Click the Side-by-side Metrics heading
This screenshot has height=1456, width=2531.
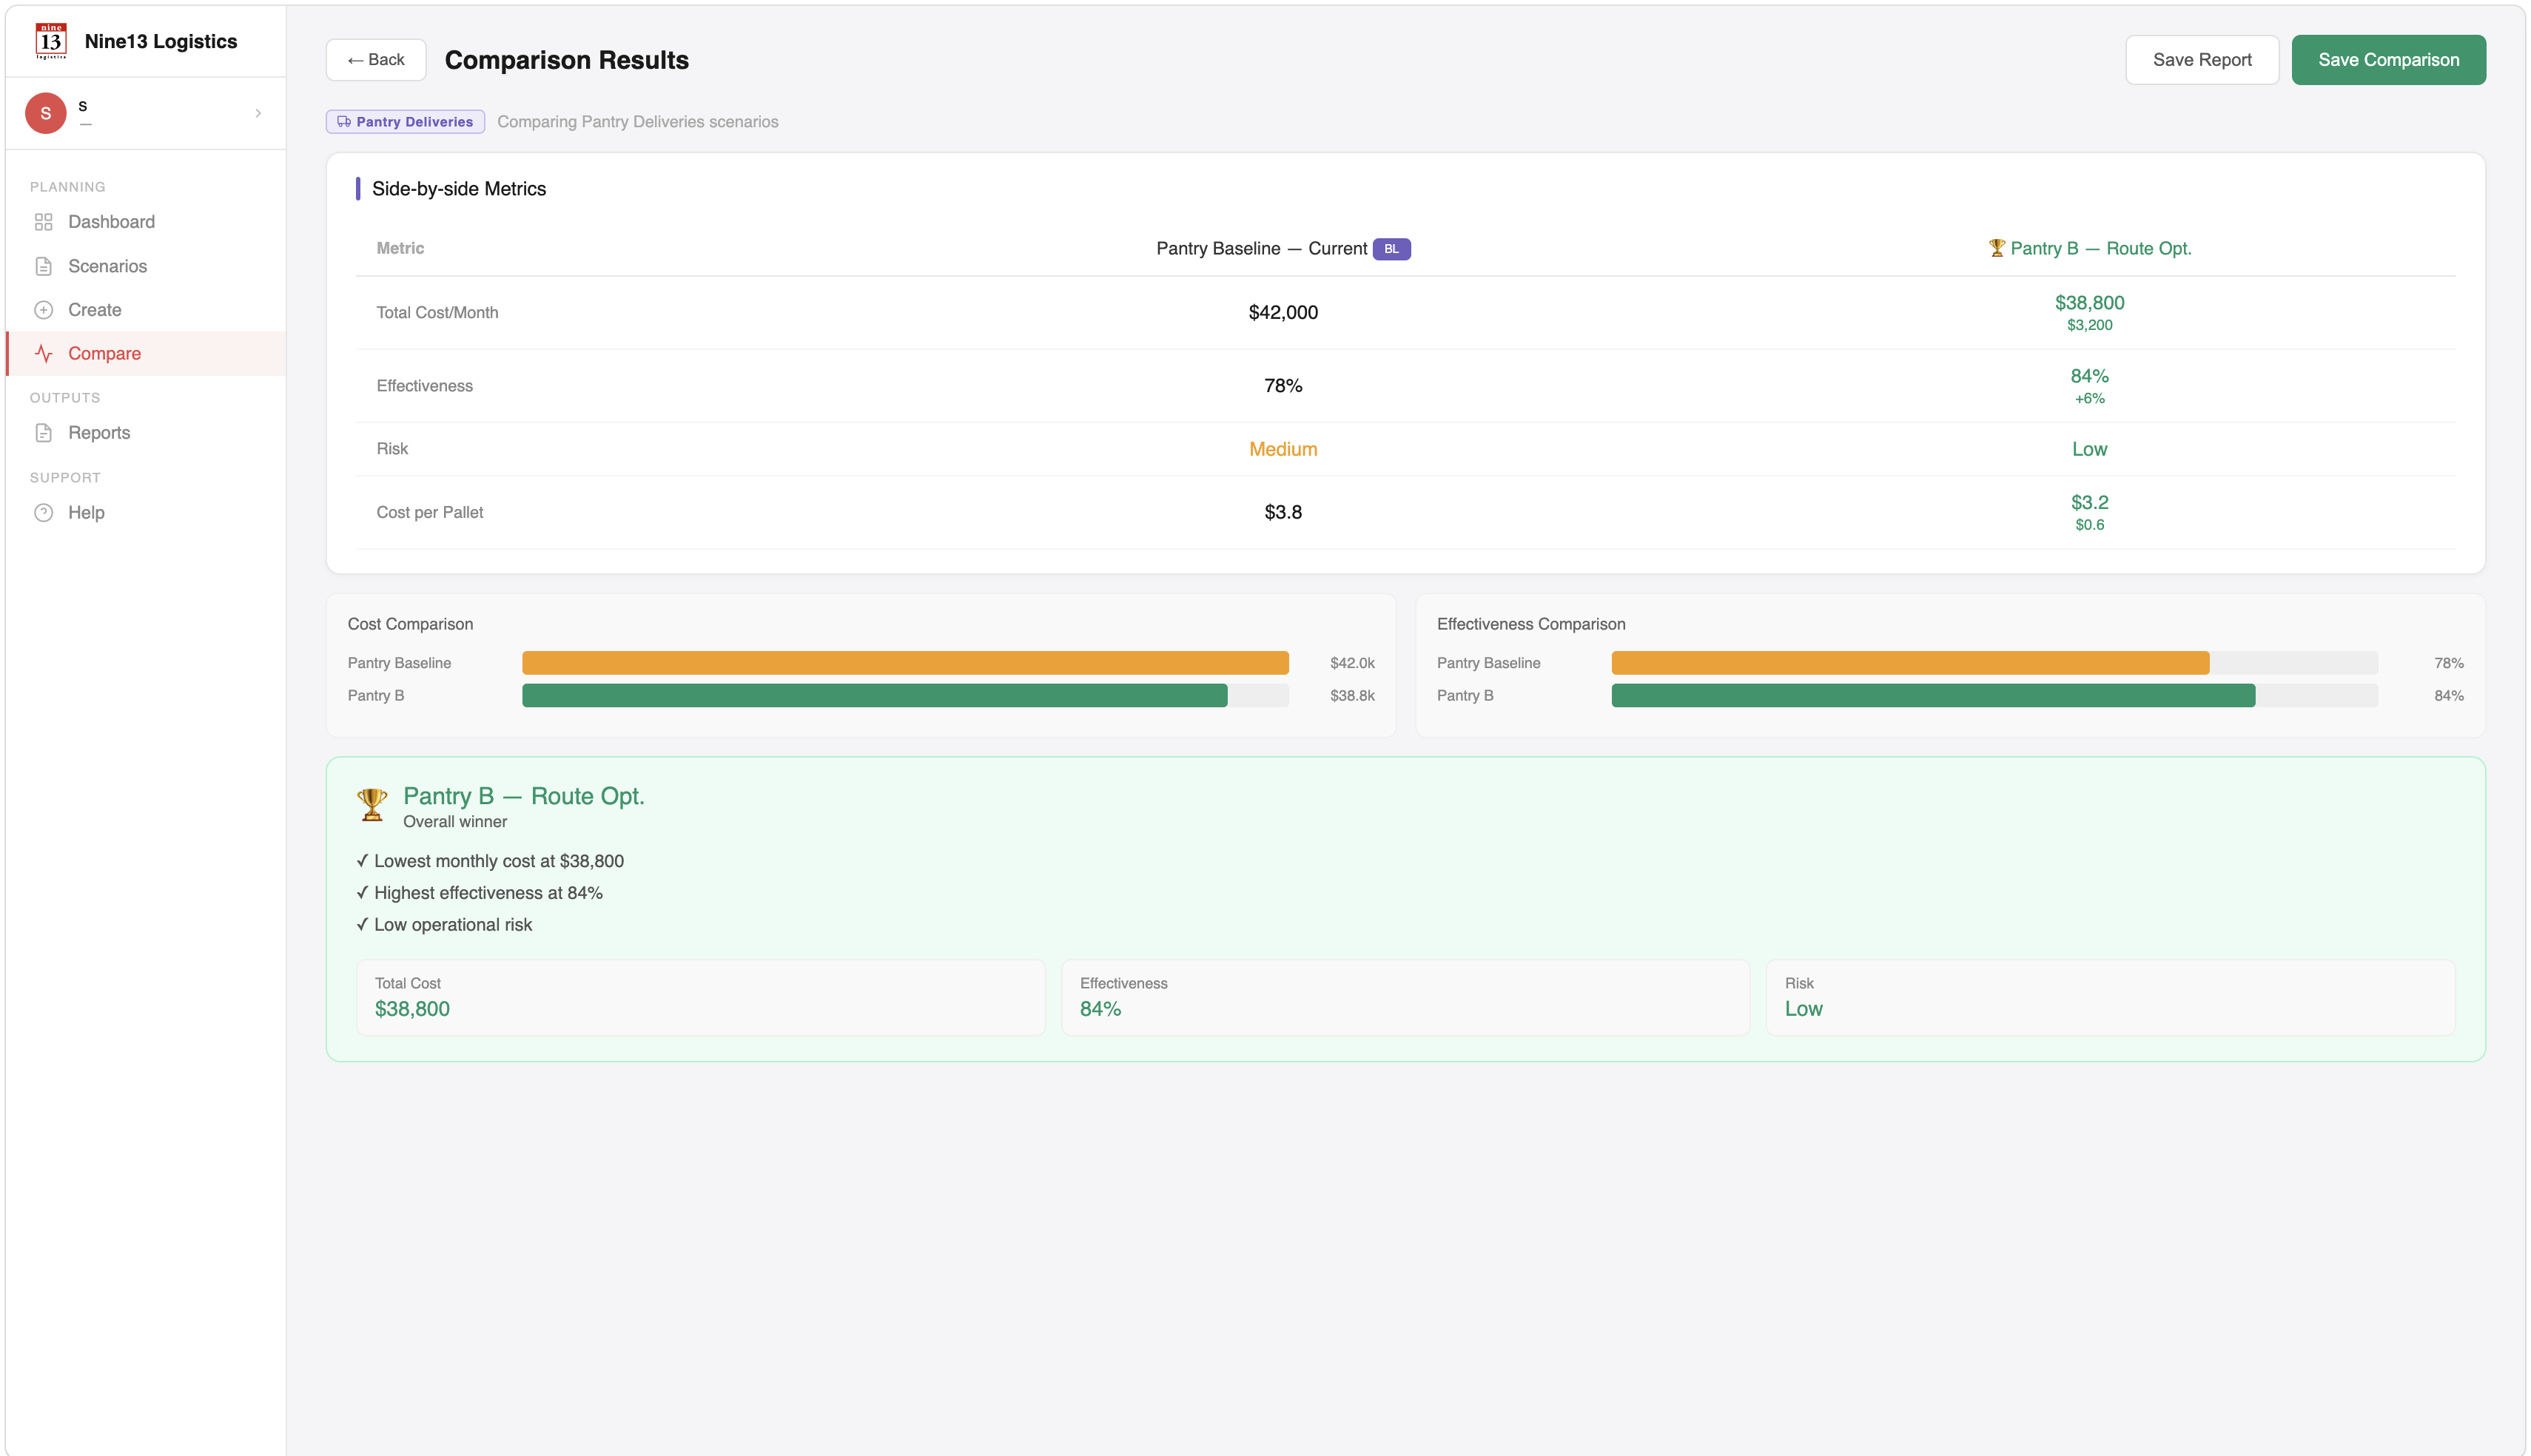pos(459,189)
